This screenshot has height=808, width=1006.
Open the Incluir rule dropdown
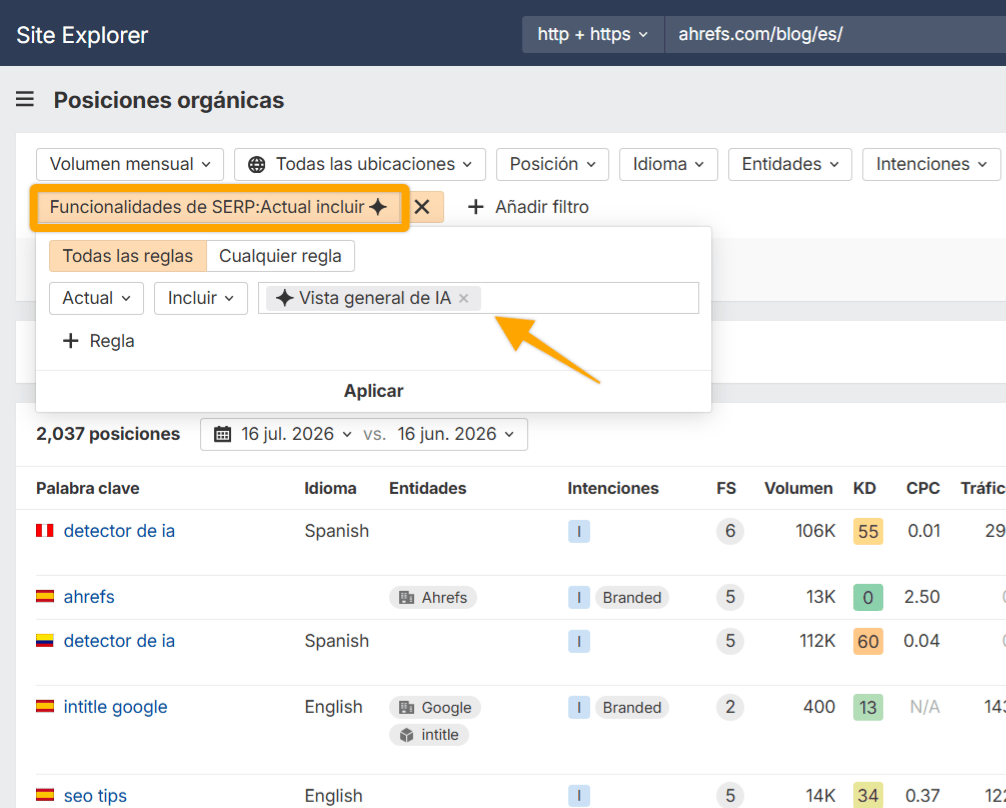coord(201,298)
